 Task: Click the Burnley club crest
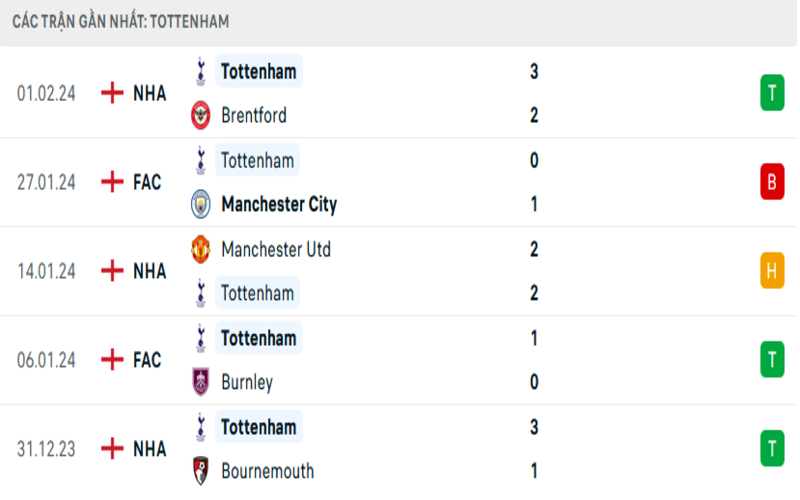(x=202, y=382)
